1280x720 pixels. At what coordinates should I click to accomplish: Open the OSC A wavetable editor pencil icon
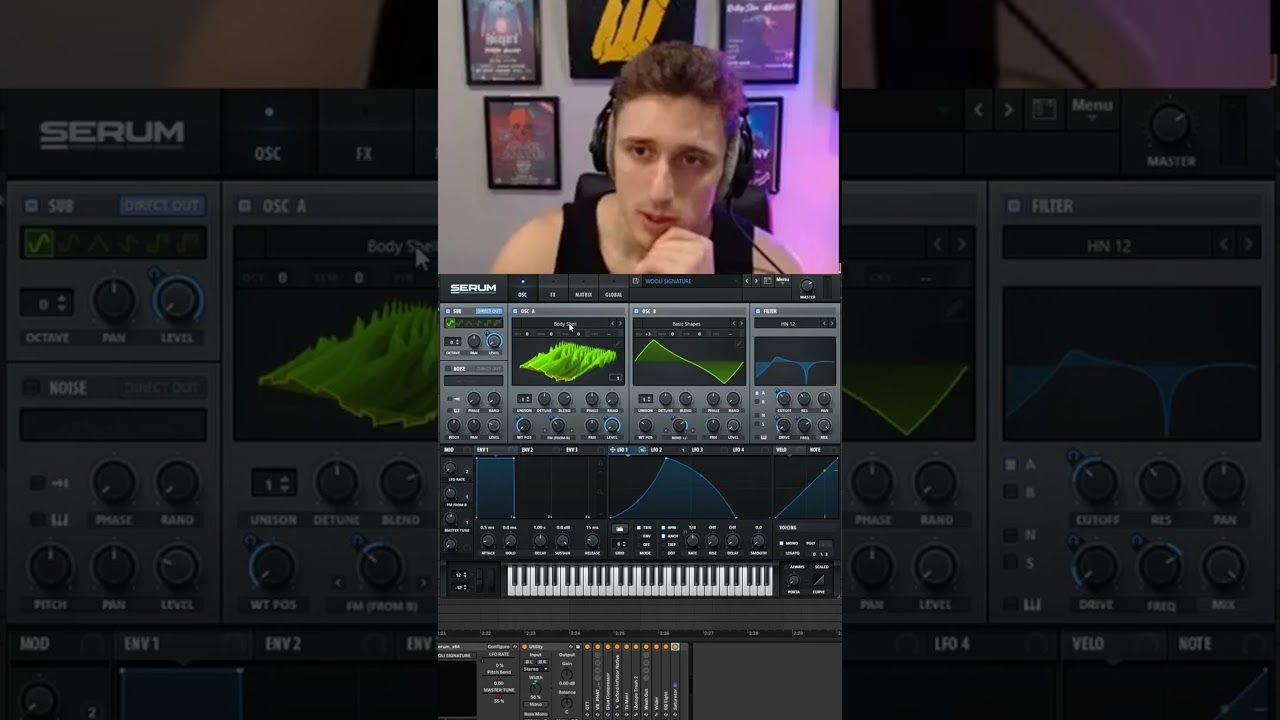pos(618,344)
